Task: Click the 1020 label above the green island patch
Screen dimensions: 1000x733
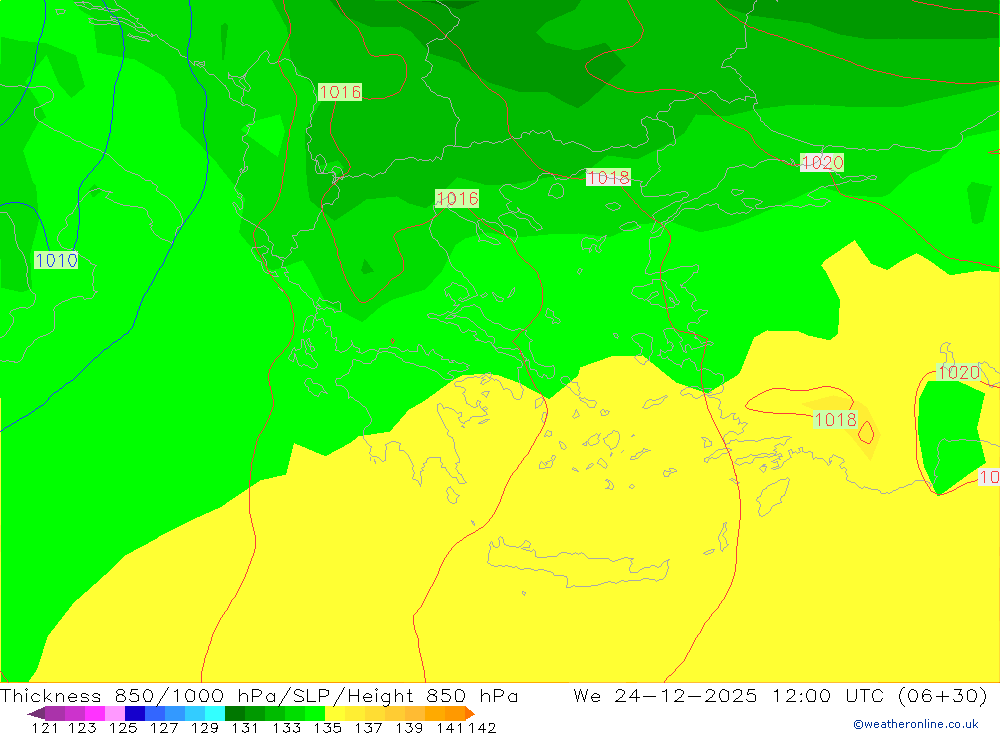Action: [959, 372]
